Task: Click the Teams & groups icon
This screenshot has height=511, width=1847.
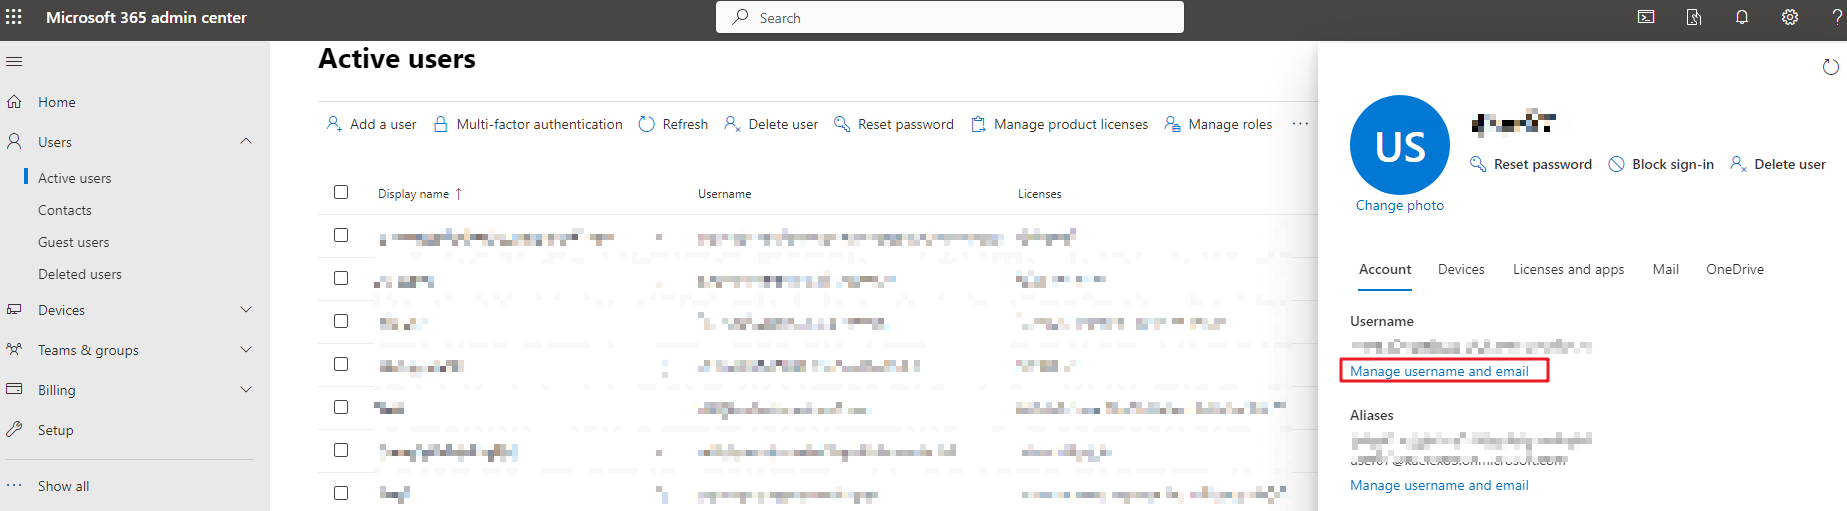Action: coord(14,350)
